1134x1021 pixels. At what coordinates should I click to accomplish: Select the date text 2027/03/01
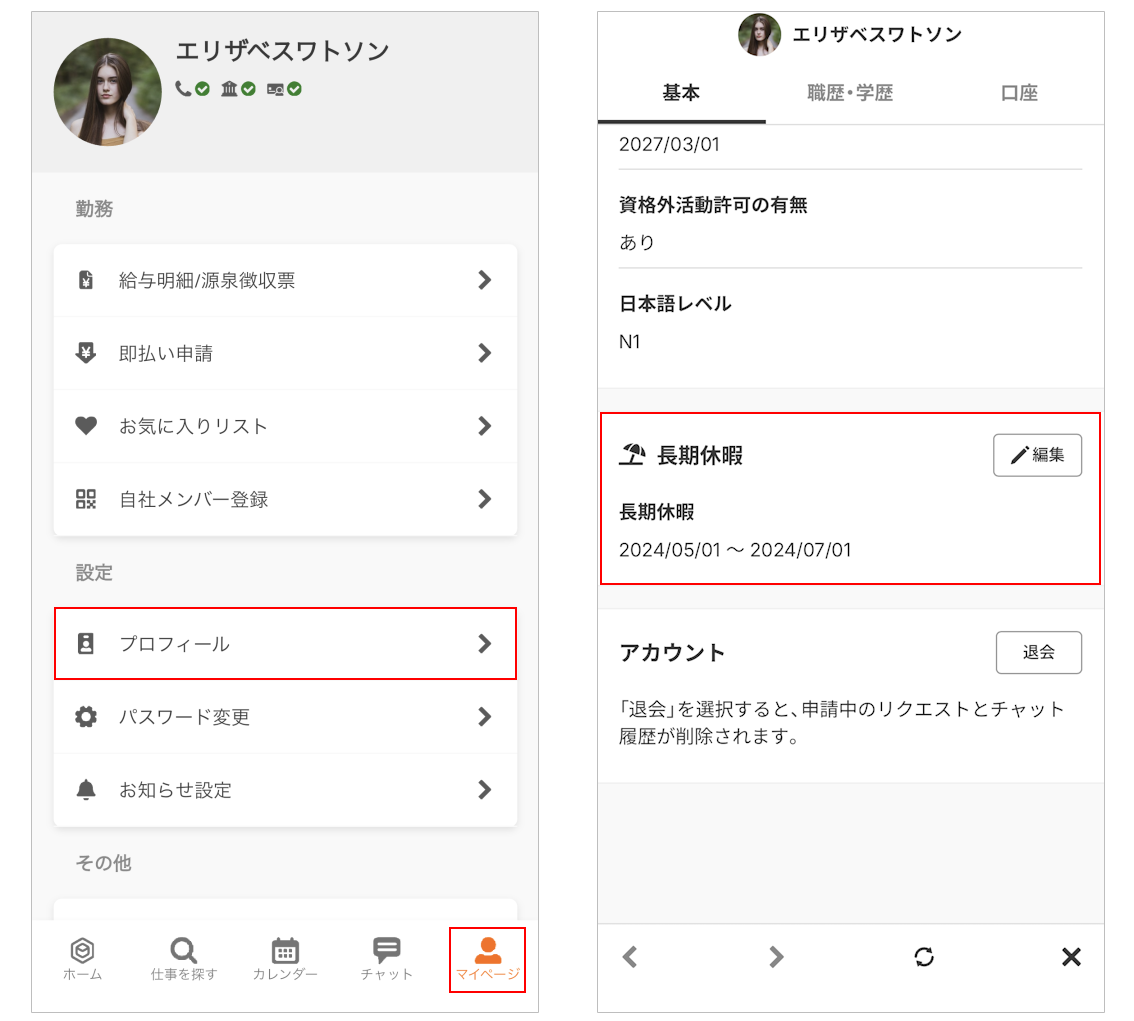(x=670, y=145)
